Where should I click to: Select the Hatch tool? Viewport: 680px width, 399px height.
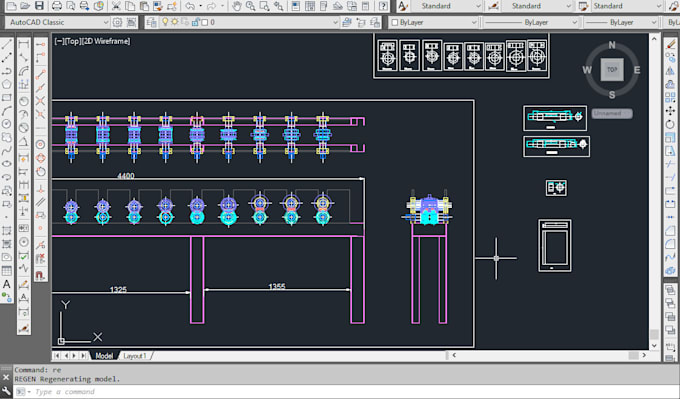click(x=7, y=230)
